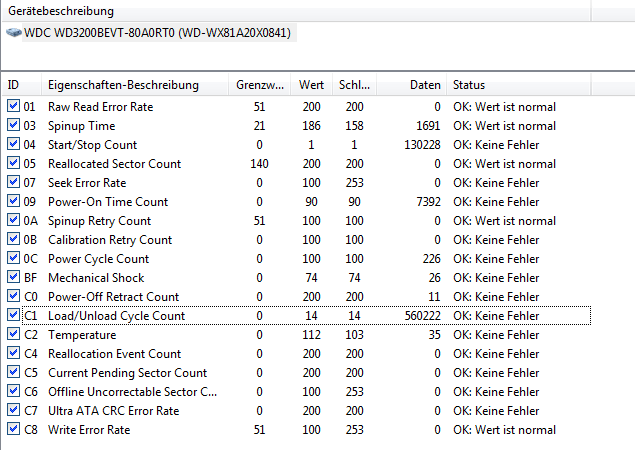
Task: Select the Spinup Retry Count label
Action: click(x=99, y=221)
